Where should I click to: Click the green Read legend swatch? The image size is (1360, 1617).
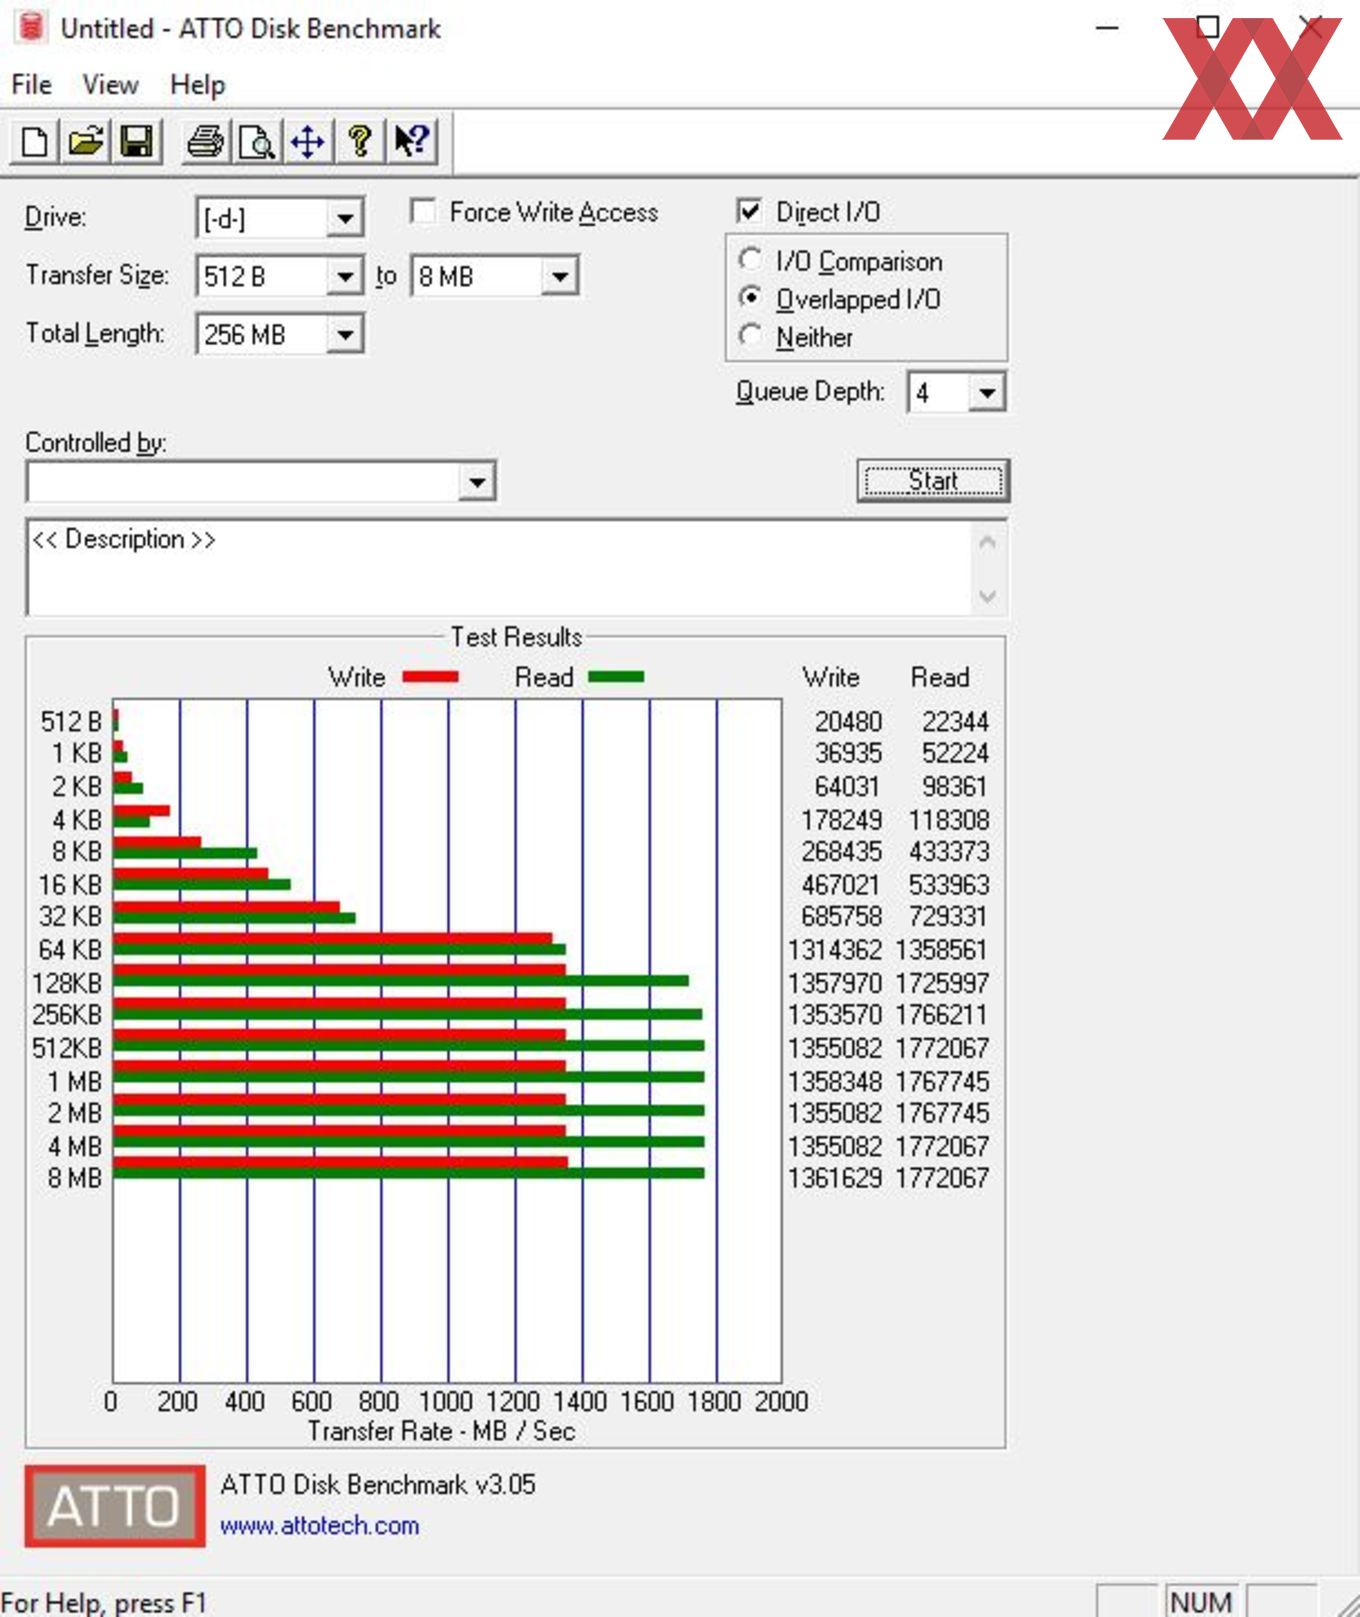point(616,677)
